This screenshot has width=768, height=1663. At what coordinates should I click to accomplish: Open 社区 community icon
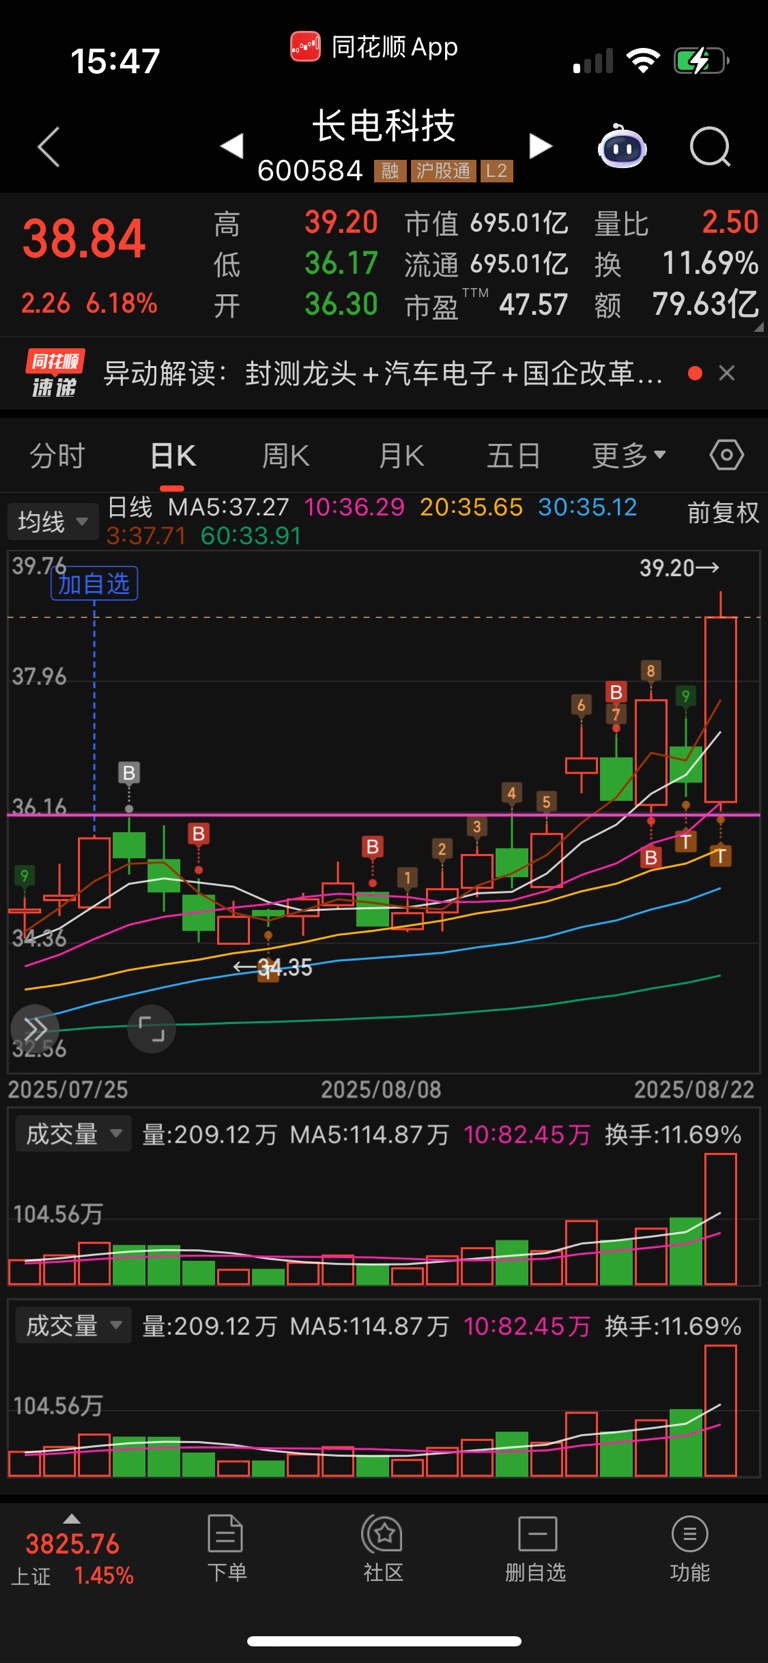tap(383, 1548)
